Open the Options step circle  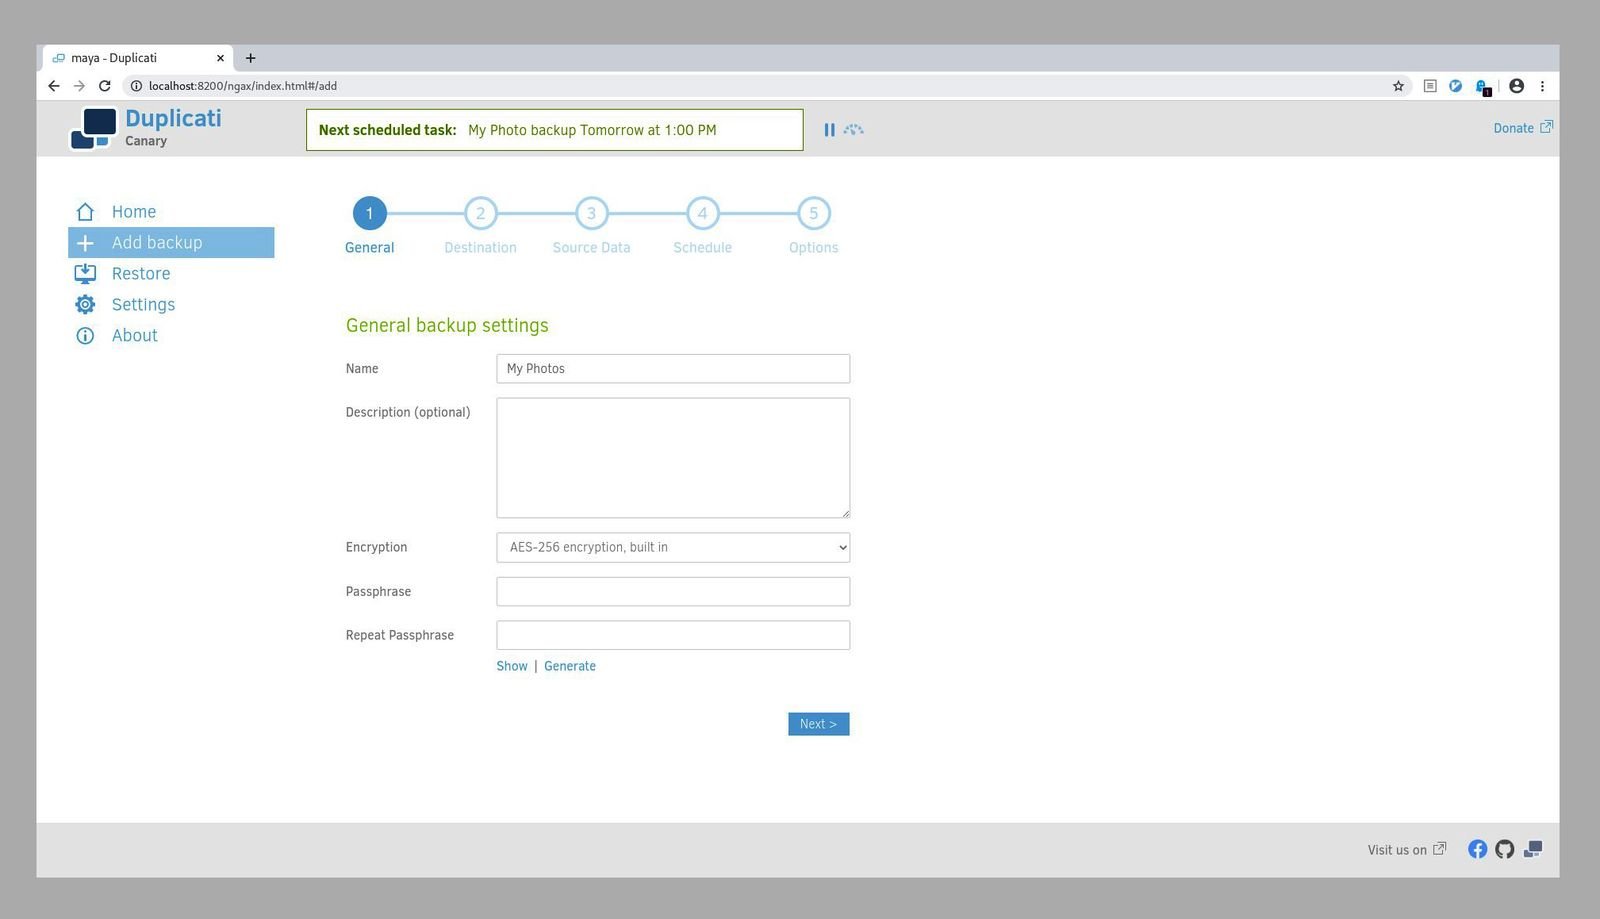(813, 213)
